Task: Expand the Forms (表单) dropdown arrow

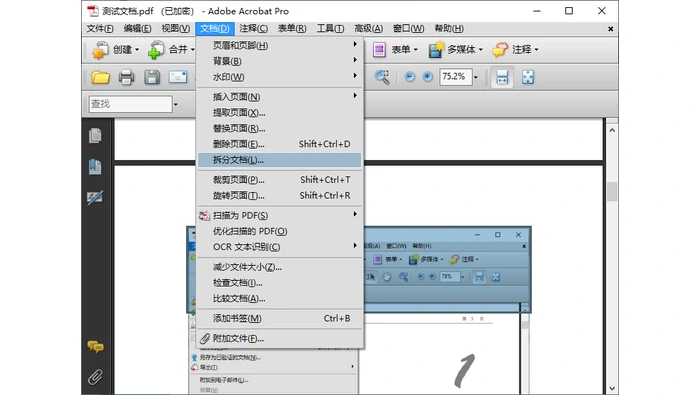Action: (x=416, y=50)
